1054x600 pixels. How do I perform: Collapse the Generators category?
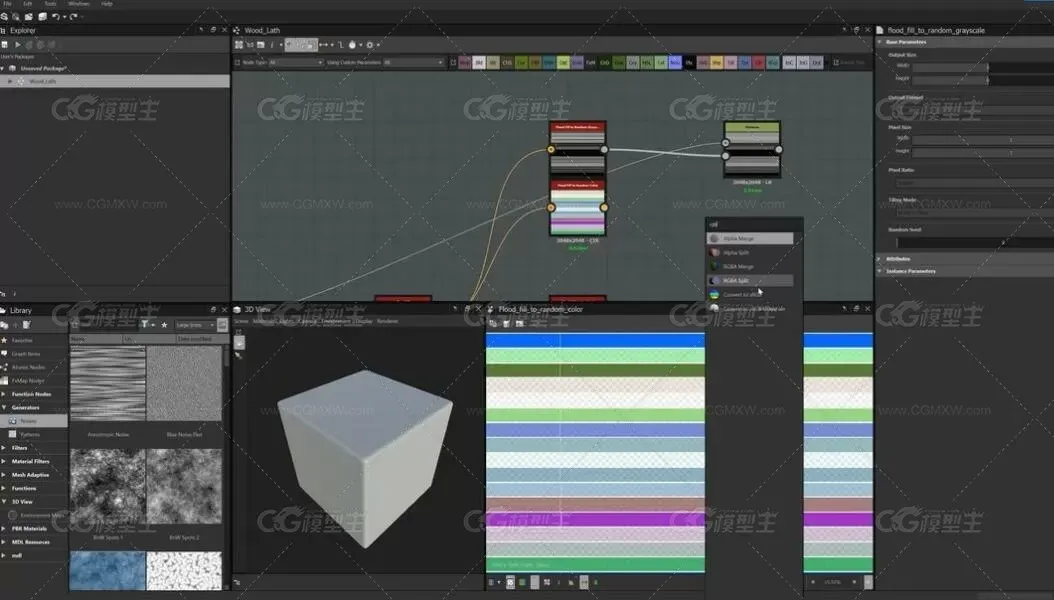click(3, 407)
